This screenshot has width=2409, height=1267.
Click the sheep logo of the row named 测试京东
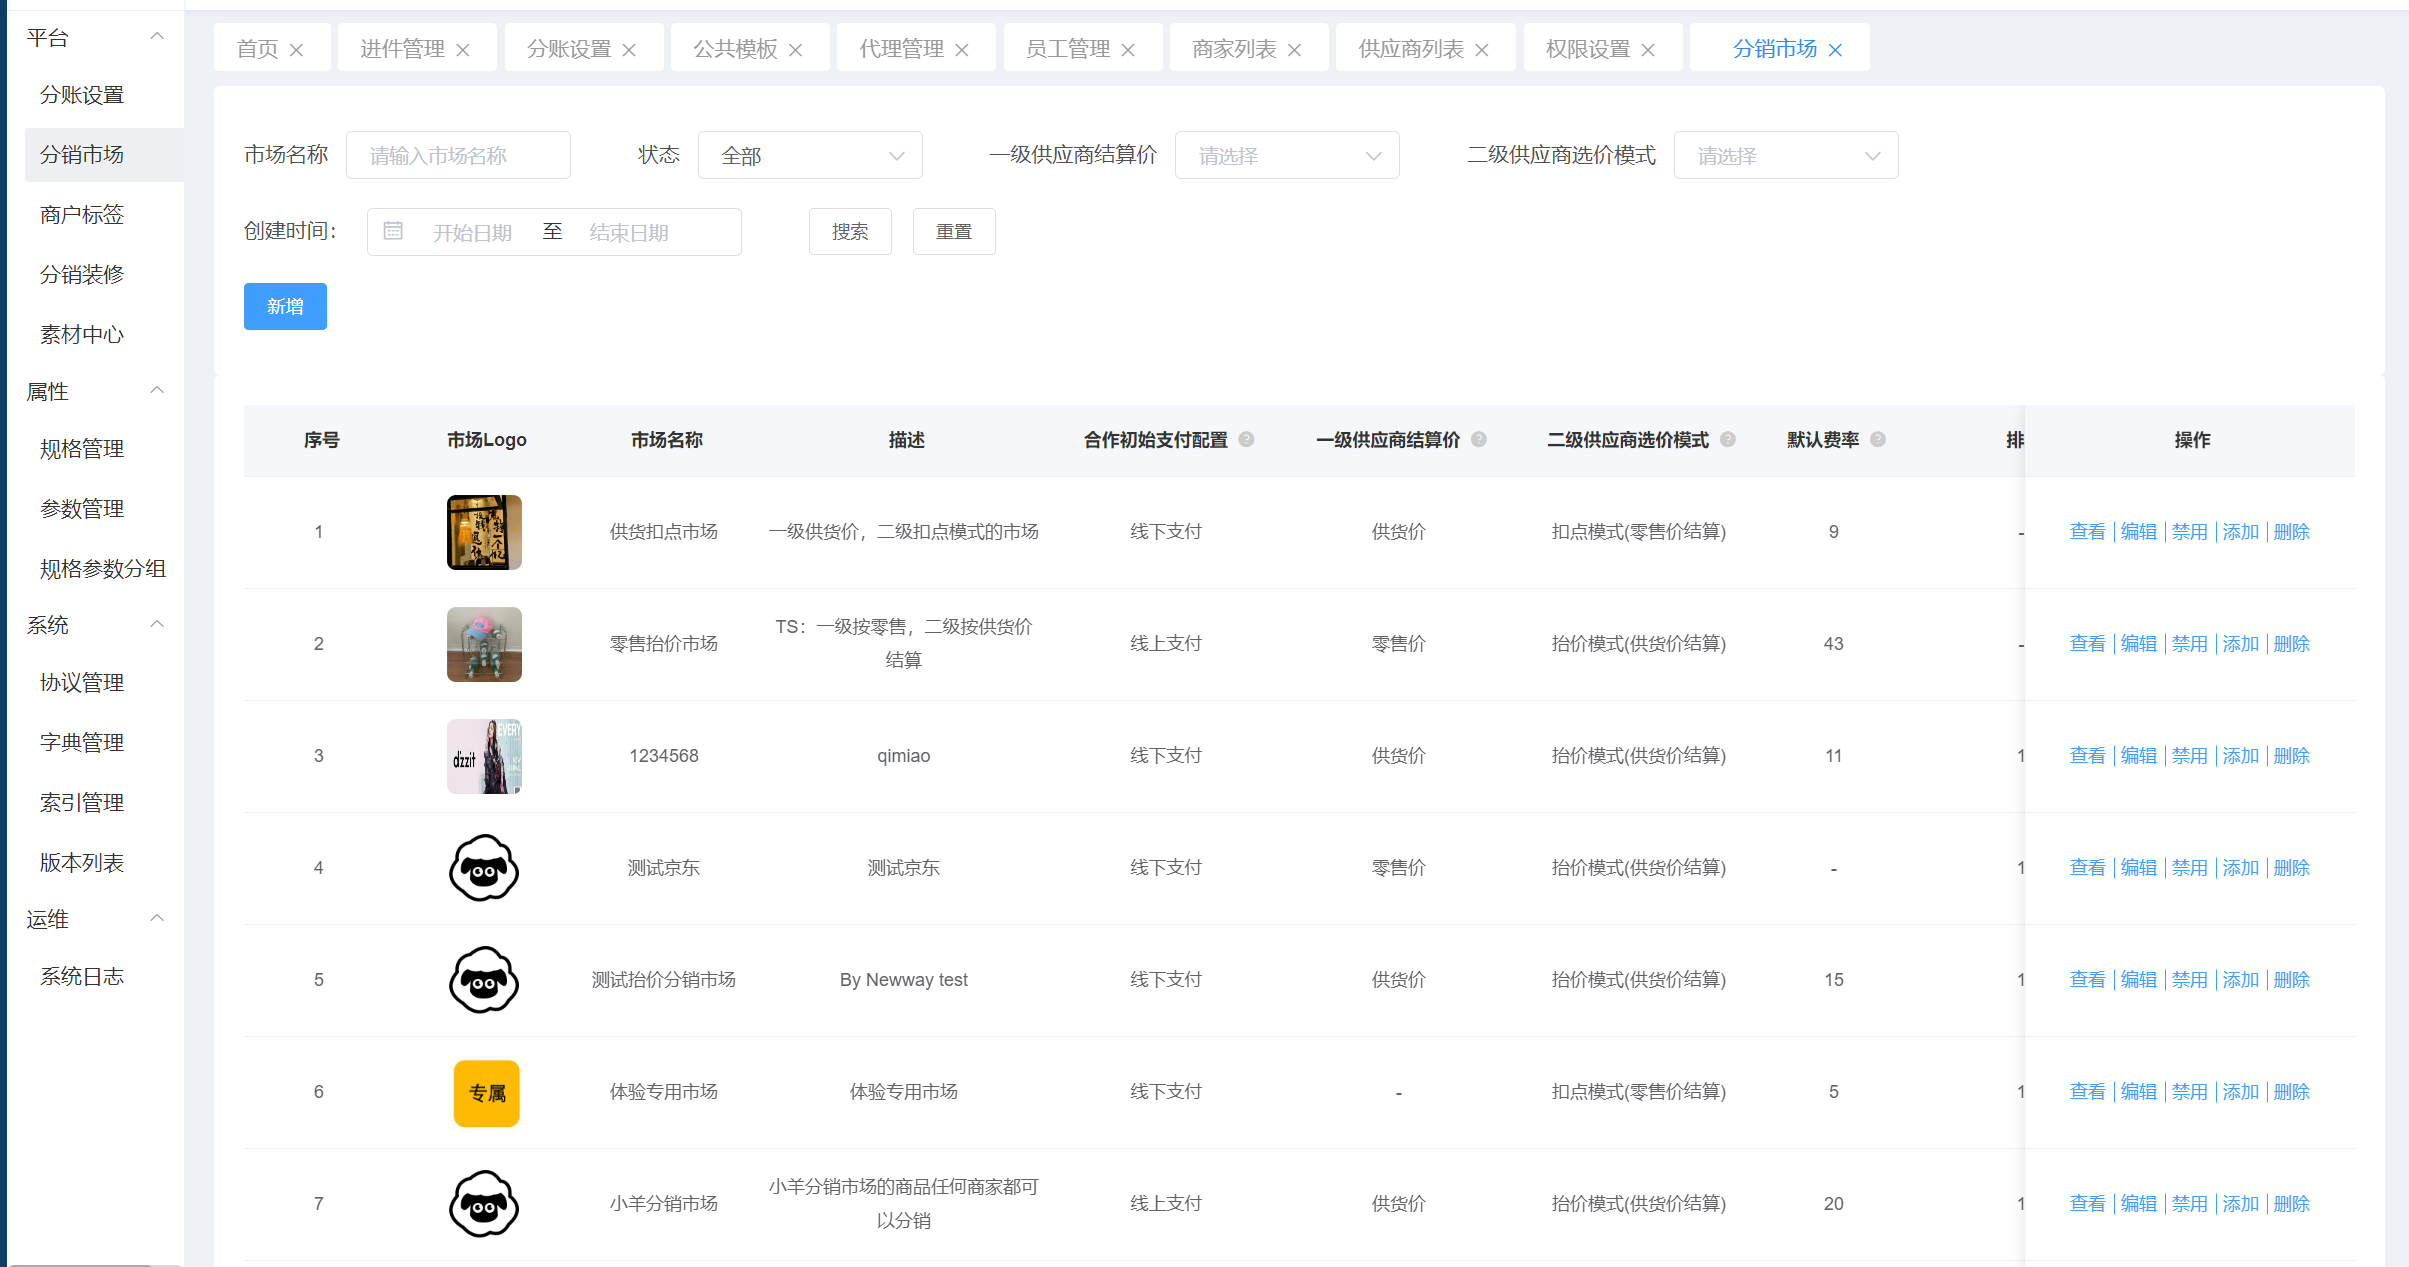pyautogui.click(x=484, y=868)
